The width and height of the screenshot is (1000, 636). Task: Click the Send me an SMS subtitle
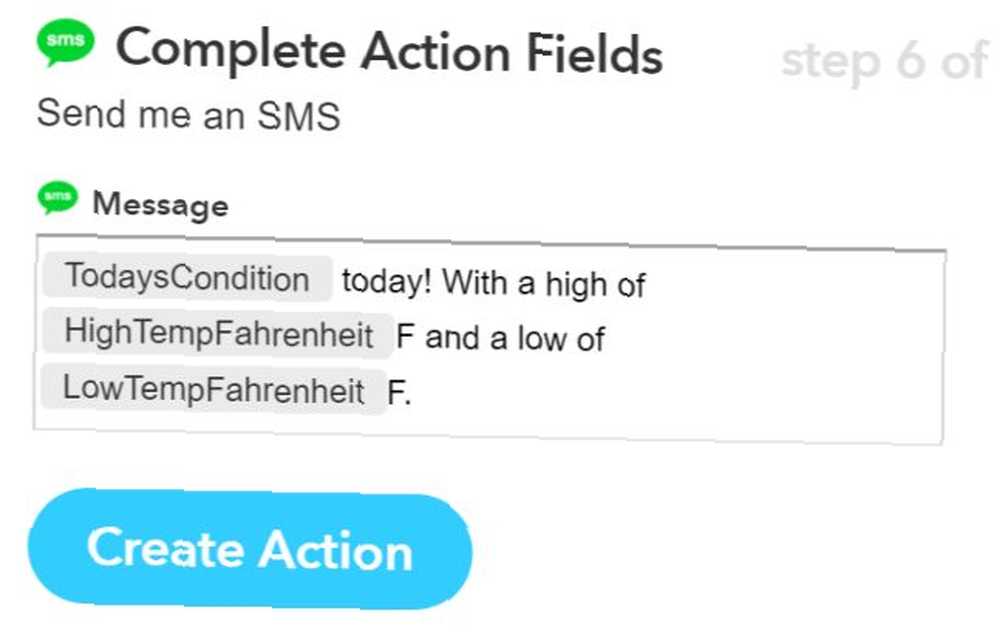189,115
